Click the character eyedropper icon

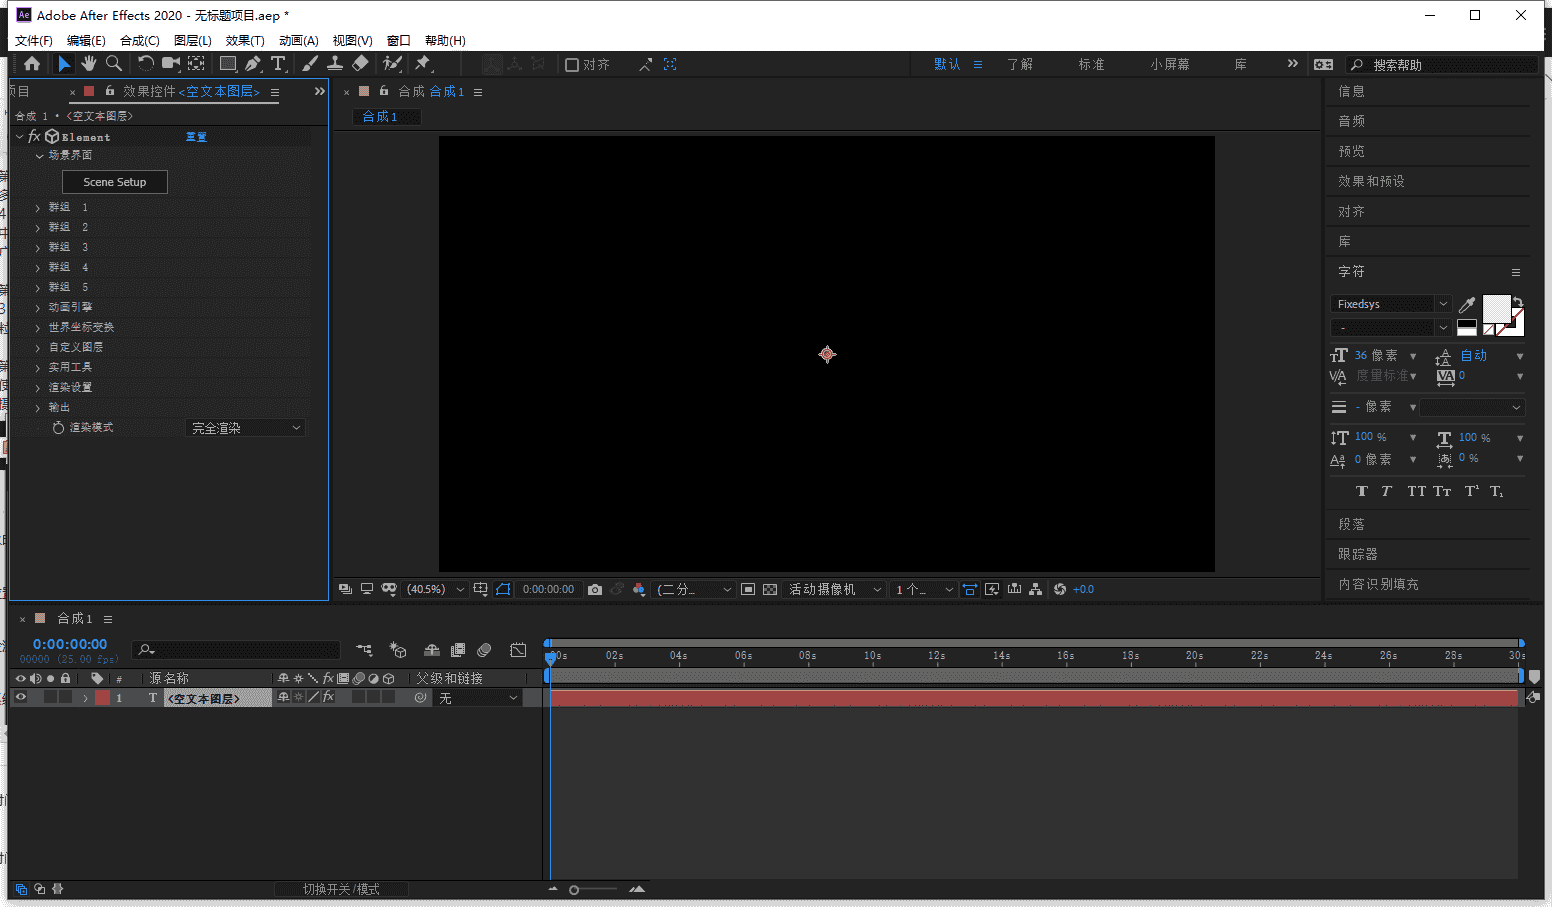point(1467,305)
